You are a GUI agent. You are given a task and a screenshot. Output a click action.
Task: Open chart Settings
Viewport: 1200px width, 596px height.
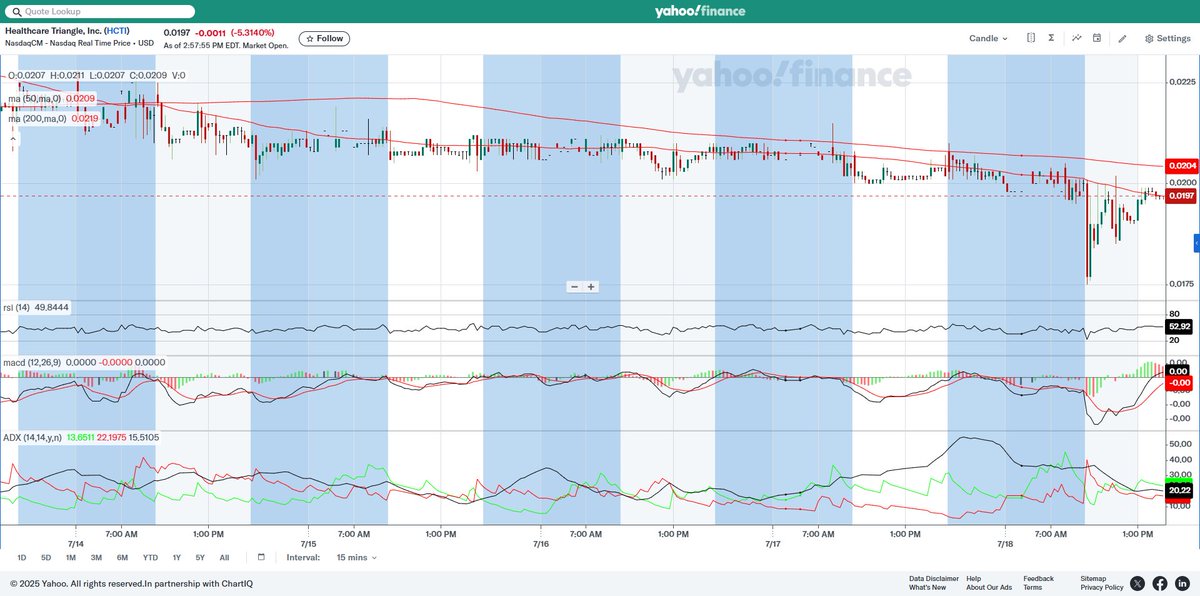tap(1167, 39)
